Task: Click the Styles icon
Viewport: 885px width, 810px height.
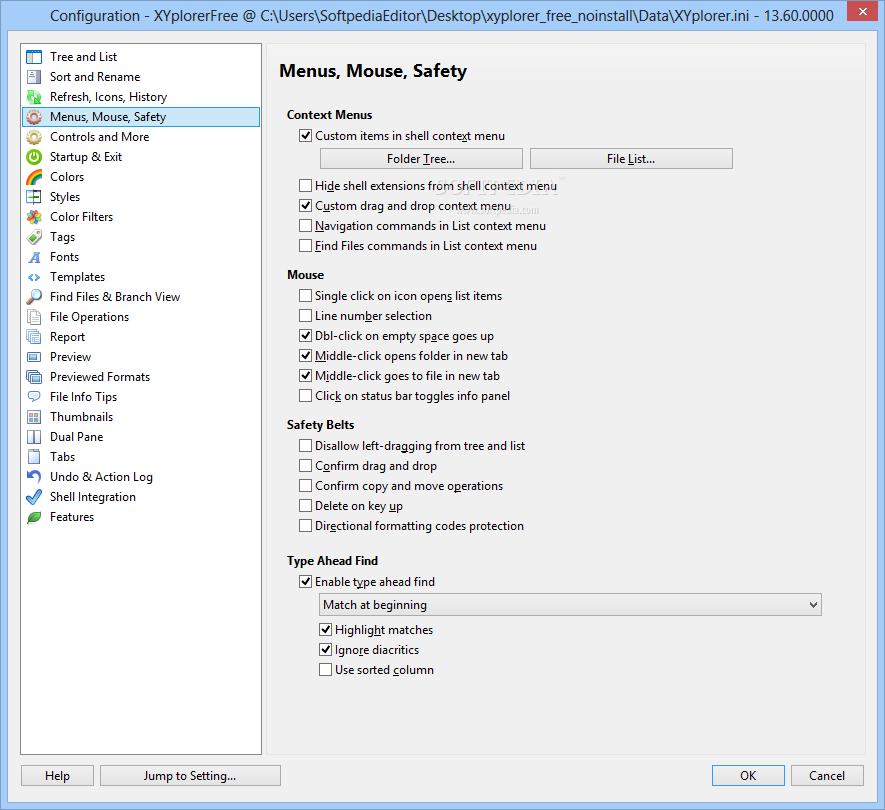Action: click(x=34, y=197)
